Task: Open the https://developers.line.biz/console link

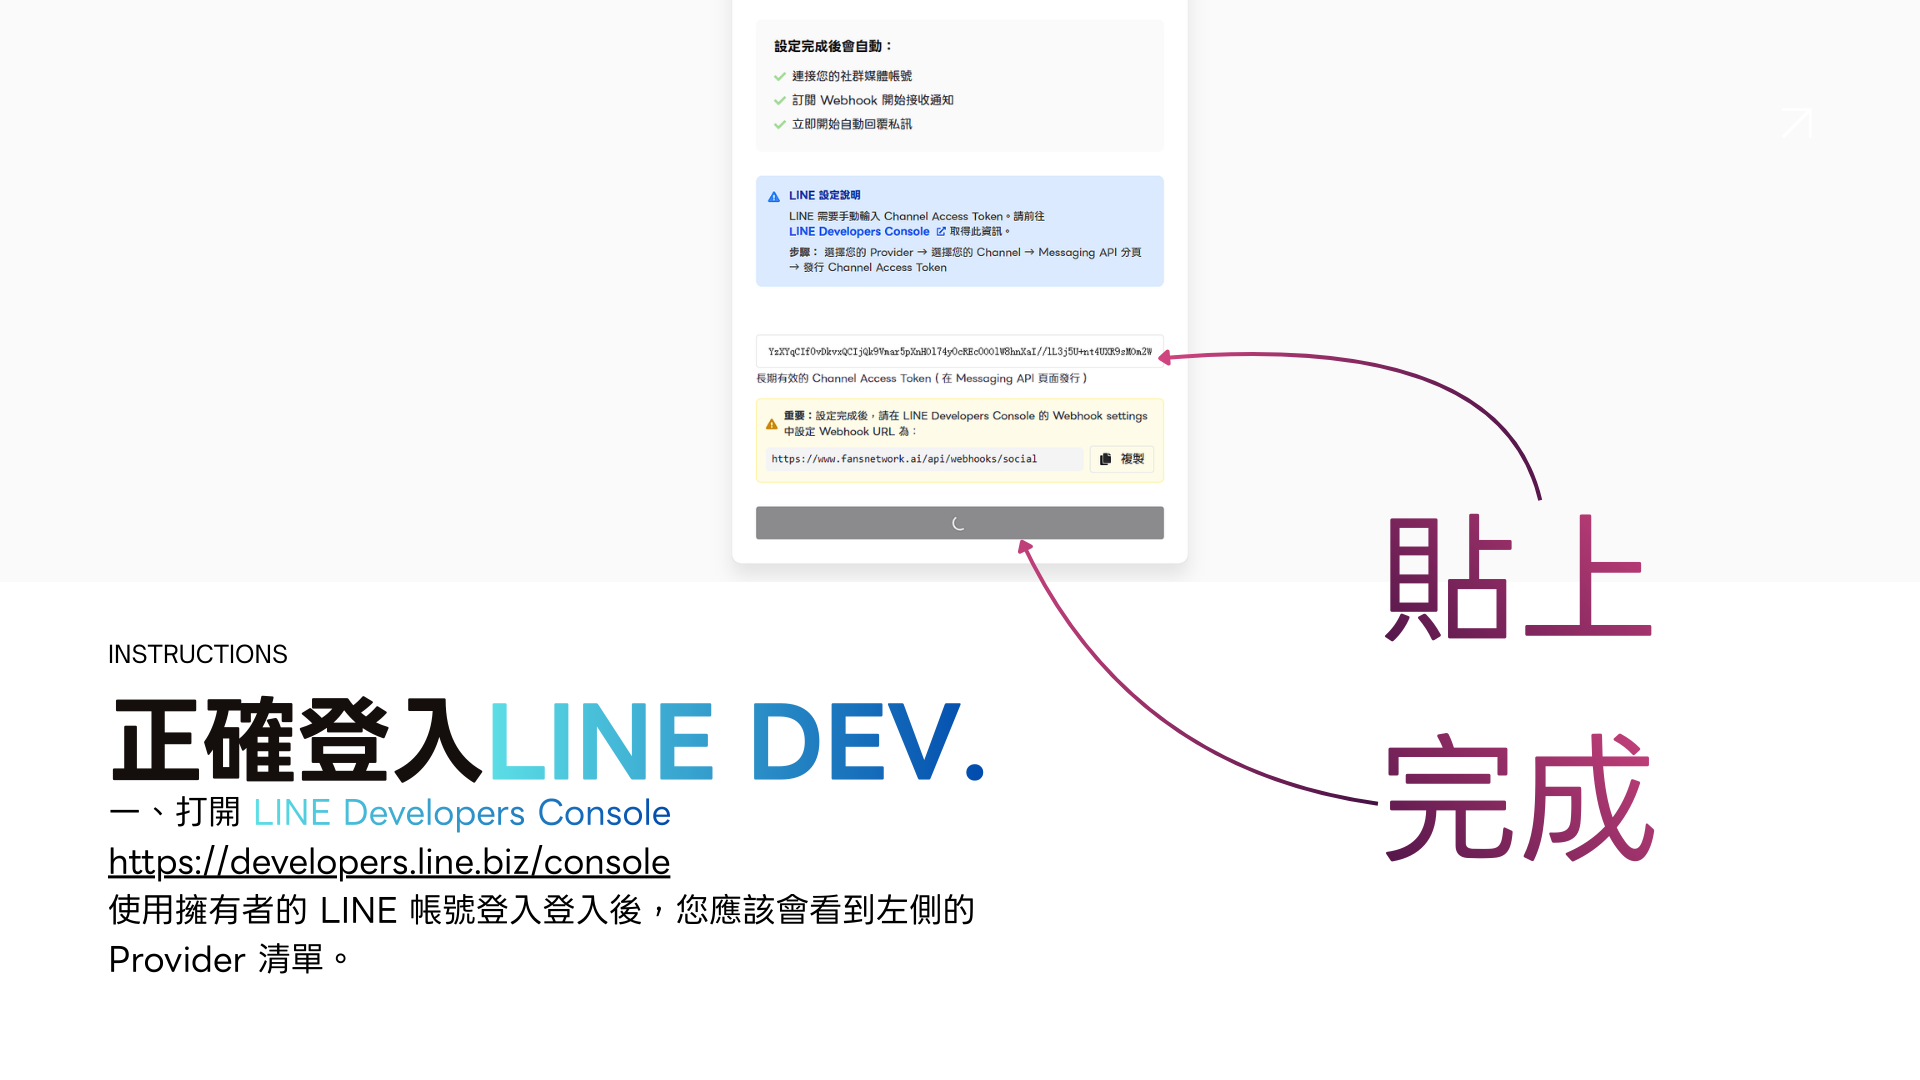Action: pyautogui.click(x=389, y=862)
